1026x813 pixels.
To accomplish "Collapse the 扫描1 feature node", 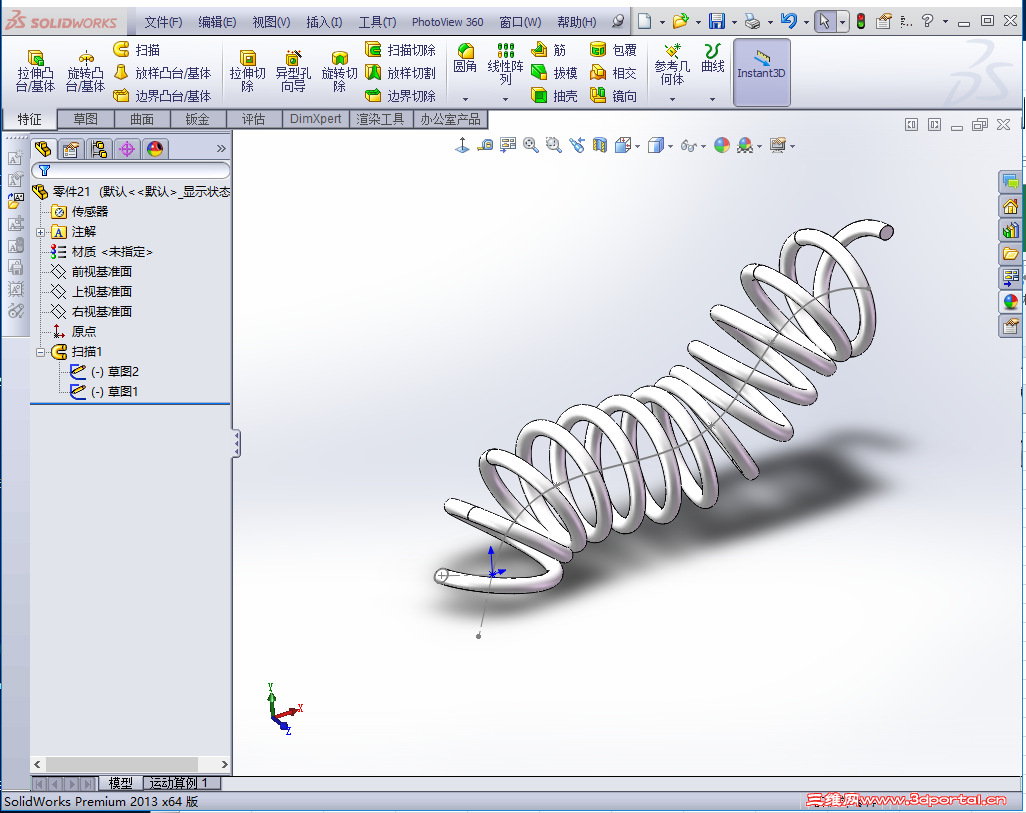I will (x=41, y=352).
